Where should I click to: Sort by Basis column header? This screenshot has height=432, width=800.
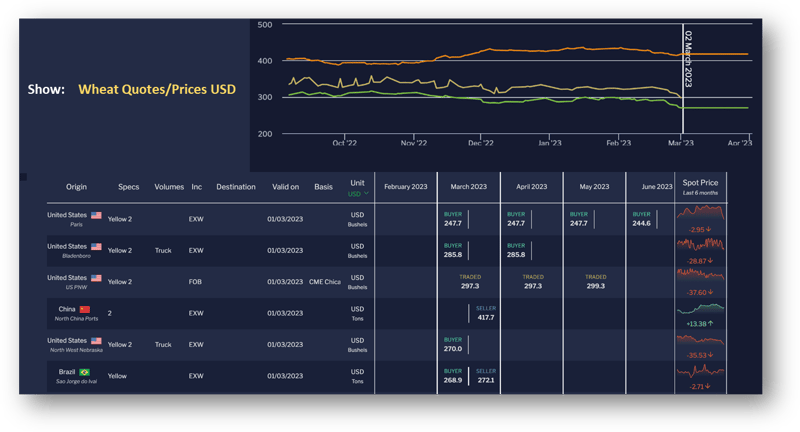click(323, 187)
